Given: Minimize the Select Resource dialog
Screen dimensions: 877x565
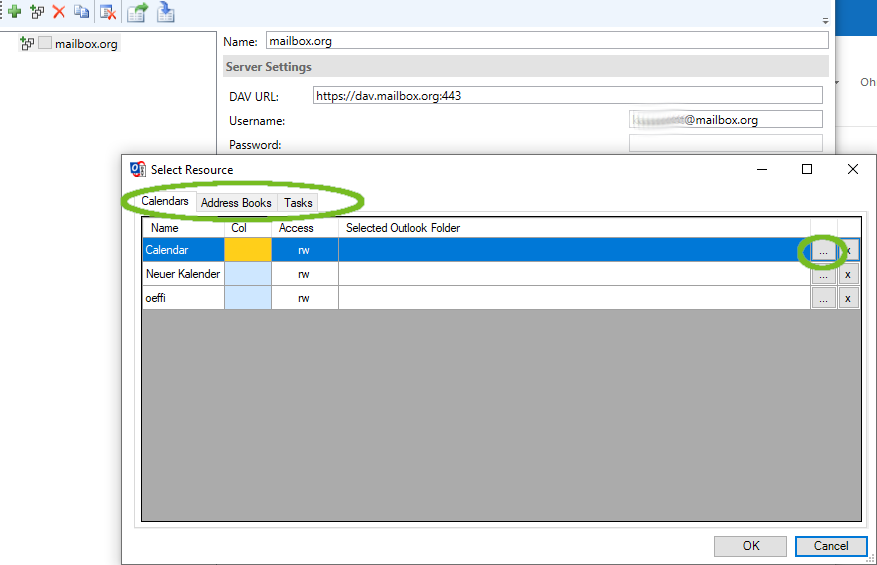Looking at the screenshot, I should tap(762, 169).
